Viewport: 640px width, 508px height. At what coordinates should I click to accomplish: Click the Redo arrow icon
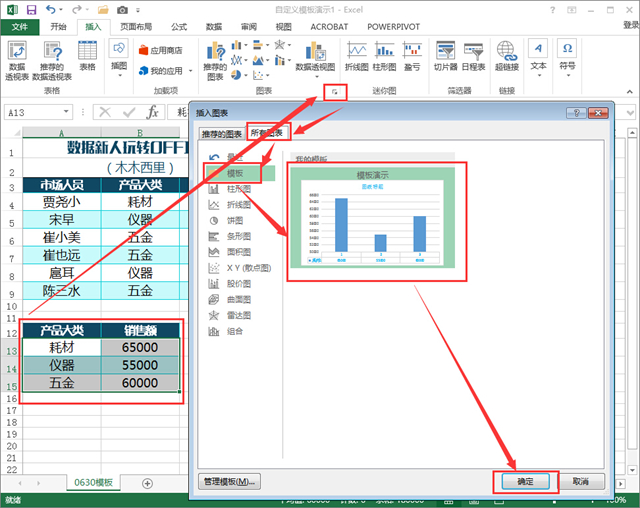tap(77, 9)
